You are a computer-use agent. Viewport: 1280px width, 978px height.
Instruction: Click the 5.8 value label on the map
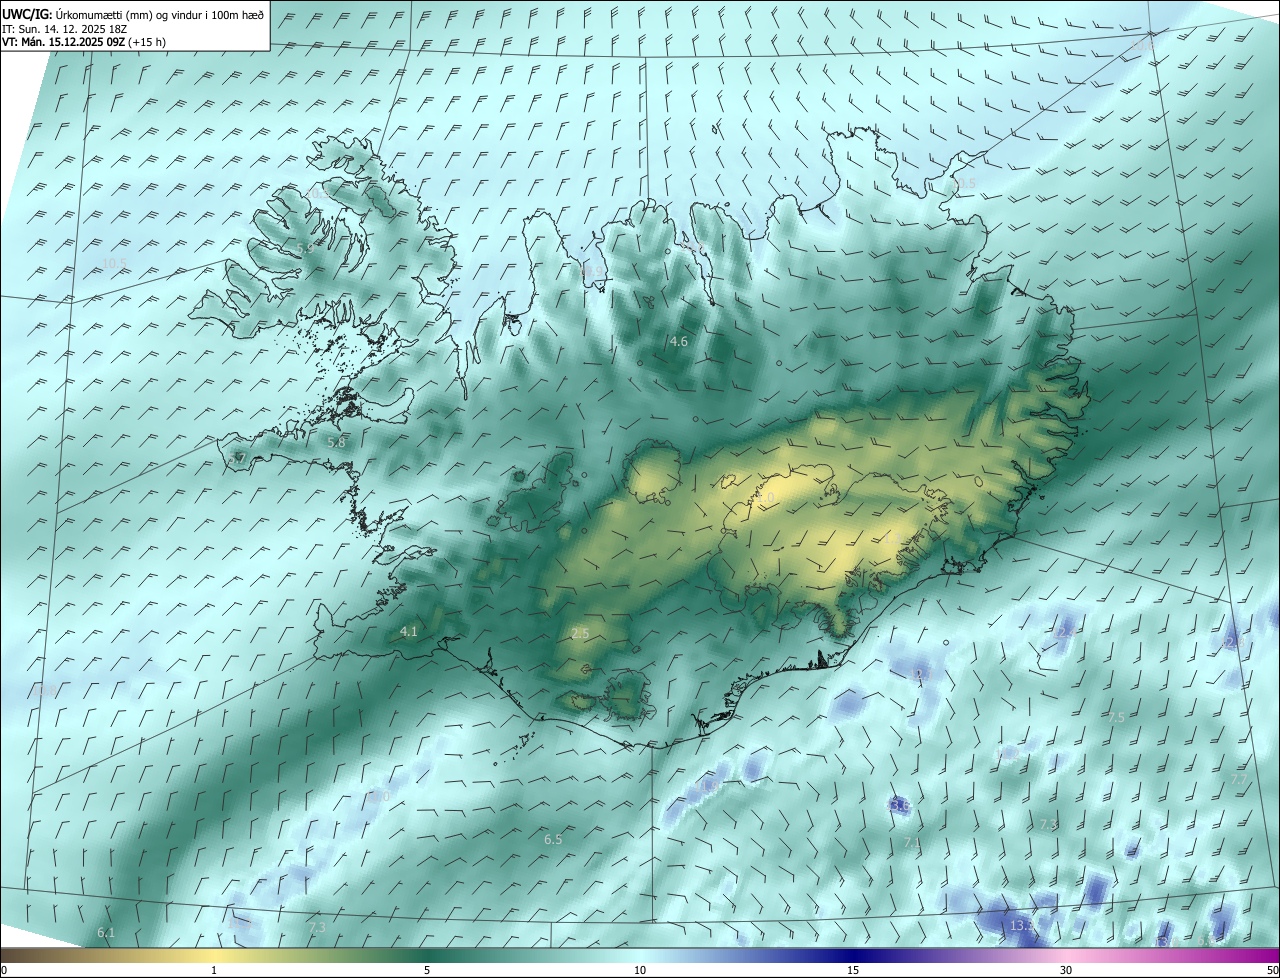tap(337, 442)
